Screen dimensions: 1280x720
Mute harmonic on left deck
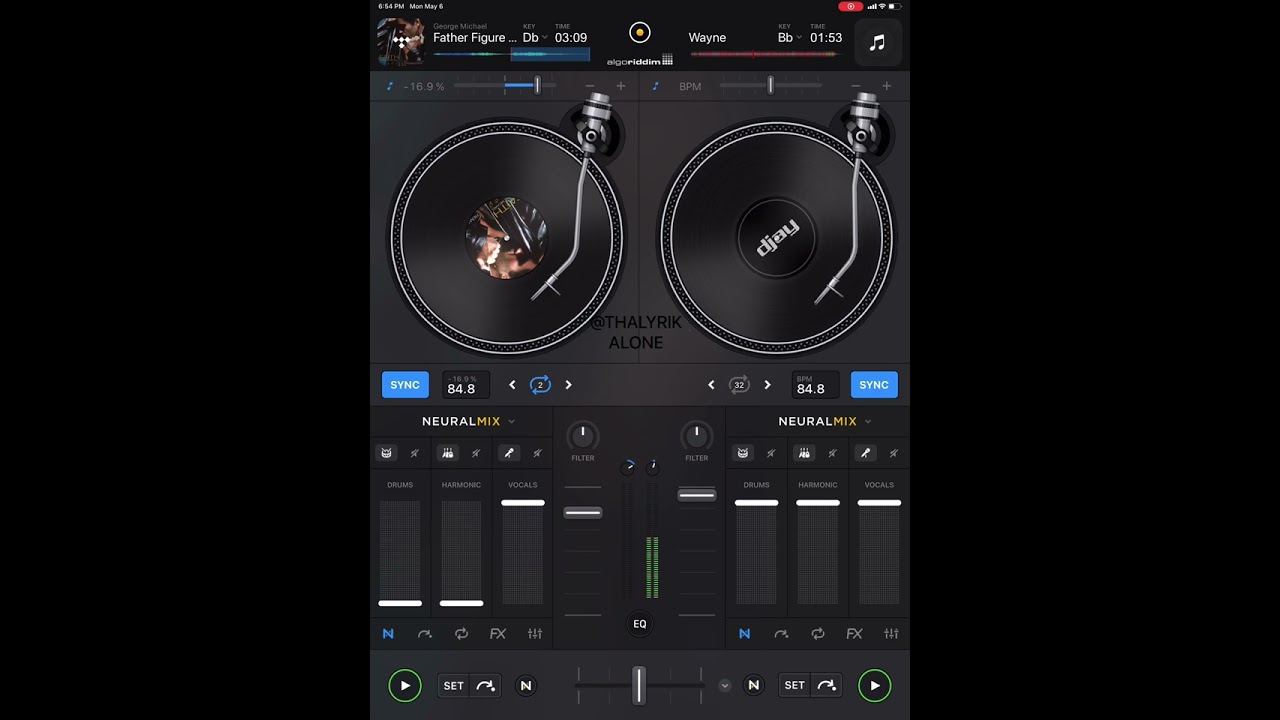point(476,453)
